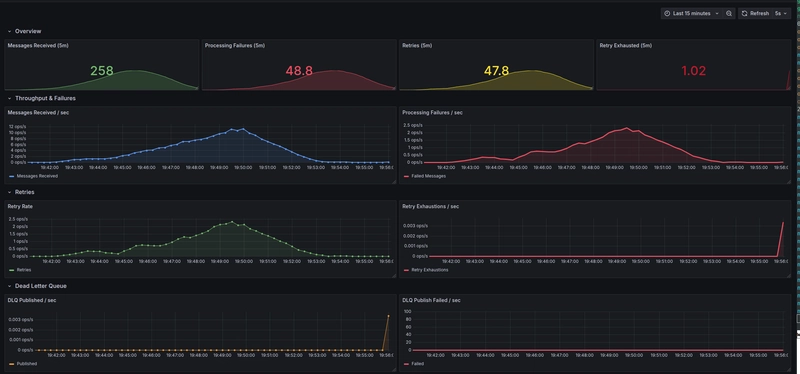Click the zoom out time range icon
The height and width of the screenshot is (374, 800).
729,14
